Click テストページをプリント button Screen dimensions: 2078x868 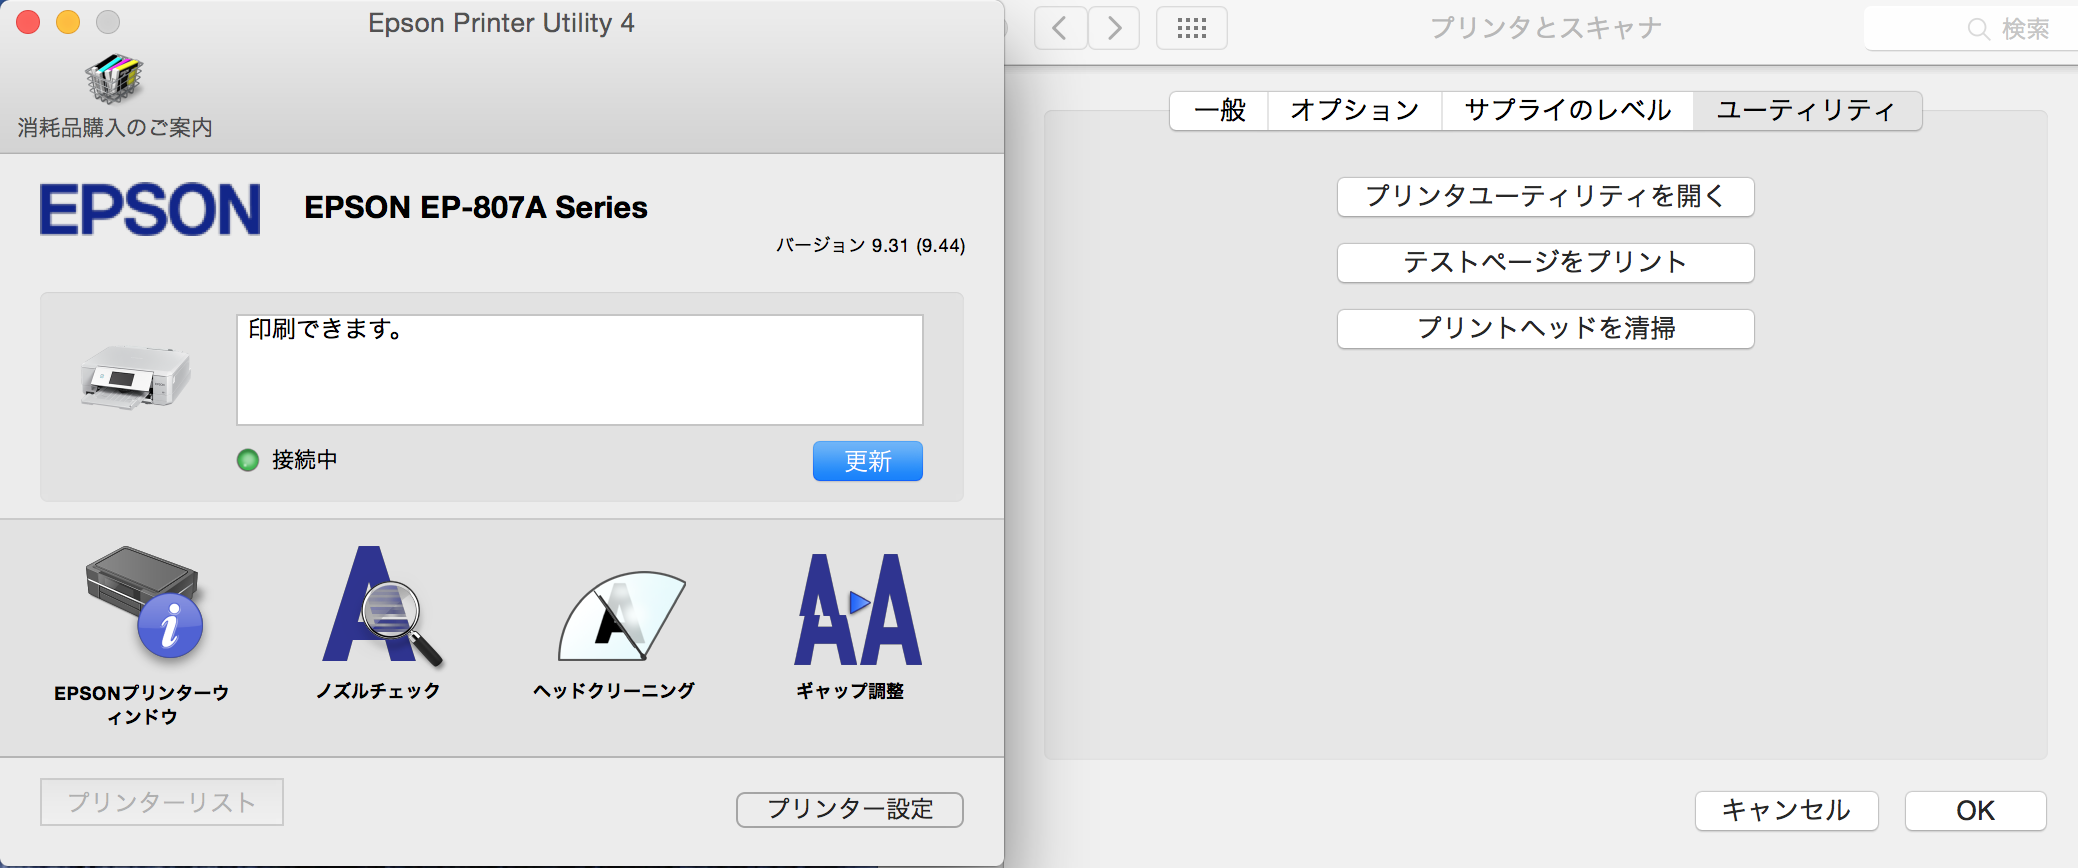click(1546, 263)
